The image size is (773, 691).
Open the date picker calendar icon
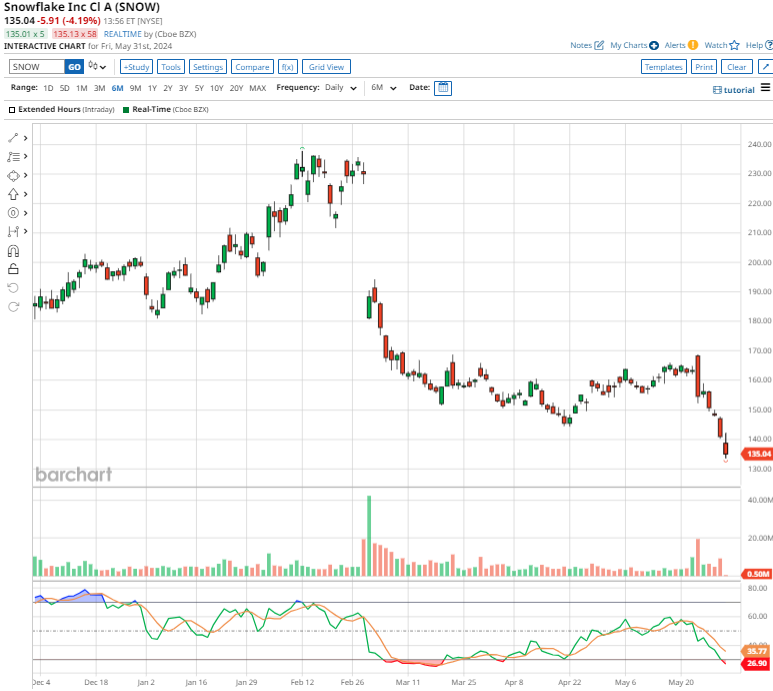(443, 88)
